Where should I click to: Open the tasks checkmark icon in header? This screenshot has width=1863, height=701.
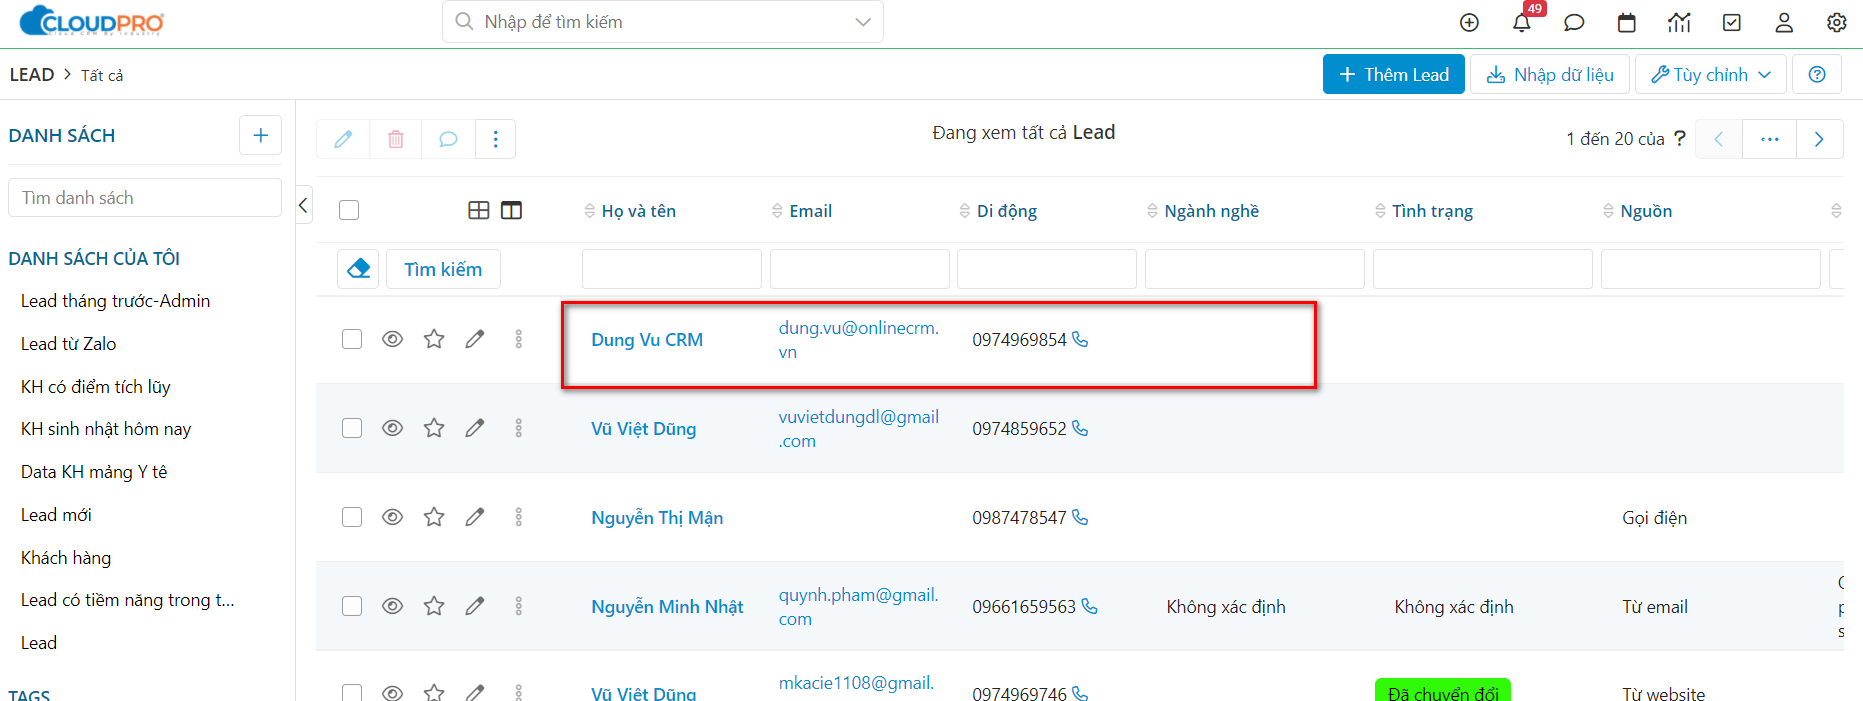1732,22
